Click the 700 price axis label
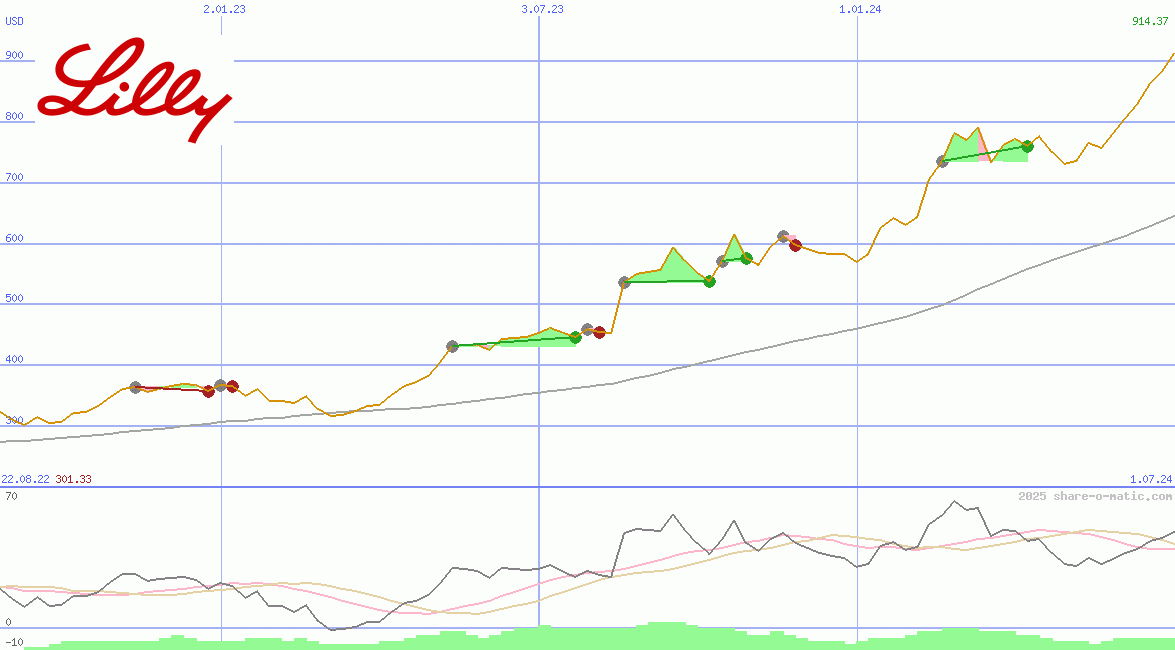1175x650 pixels. [14, 178]
